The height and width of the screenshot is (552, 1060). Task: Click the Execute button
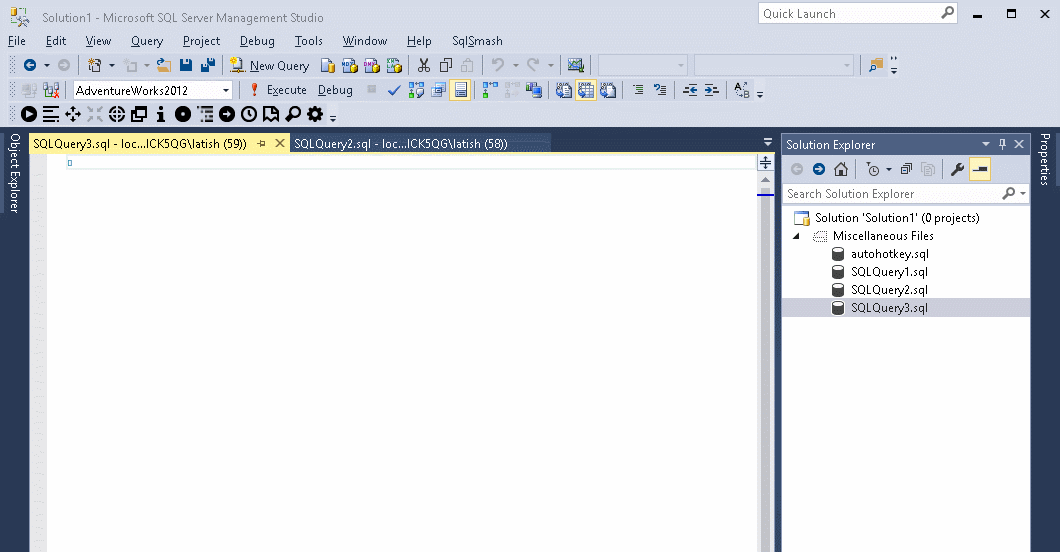(x=278, y=90)
